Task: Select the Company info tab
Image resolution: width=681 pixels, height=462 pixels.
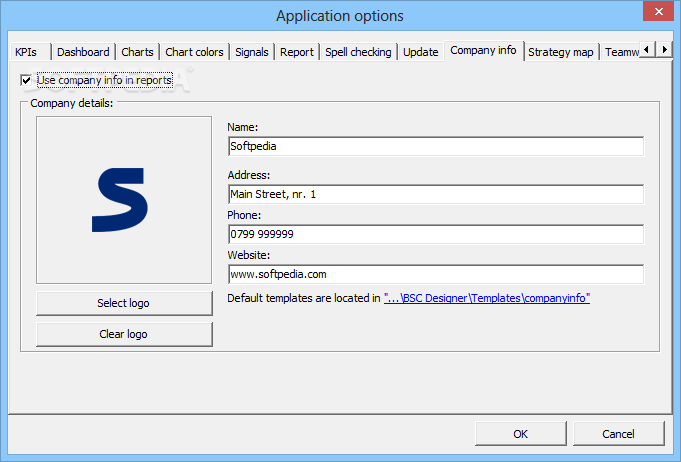Action: click(483, 51)
